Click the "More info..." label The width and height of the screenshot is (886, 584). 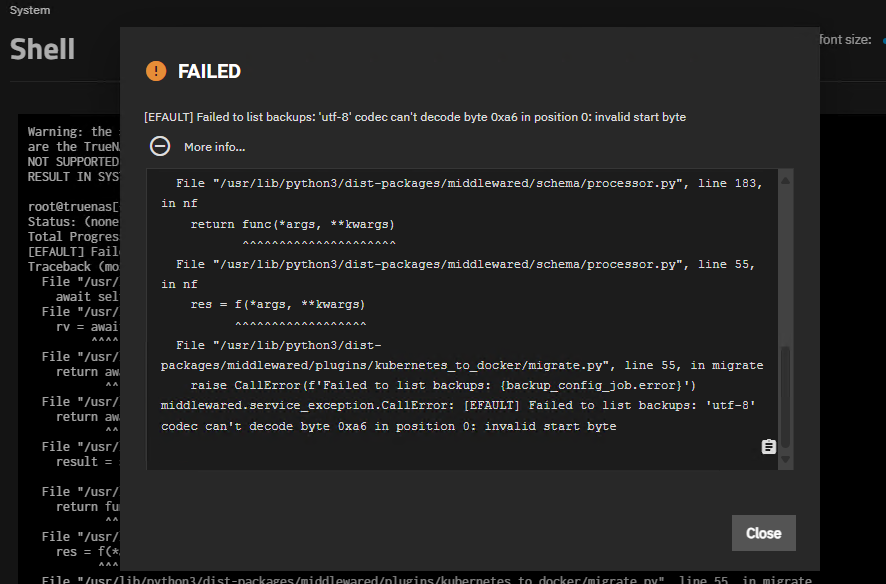[x=214, y=147]
